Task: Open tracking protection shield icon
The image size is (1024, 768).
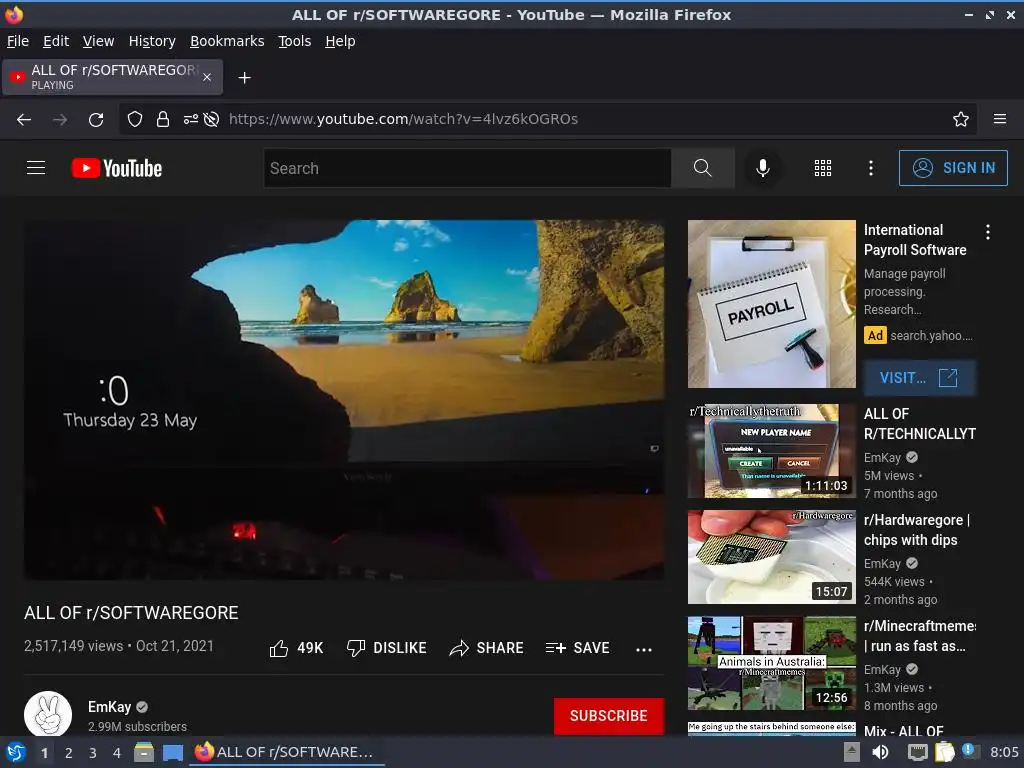Action: point(135,119)
